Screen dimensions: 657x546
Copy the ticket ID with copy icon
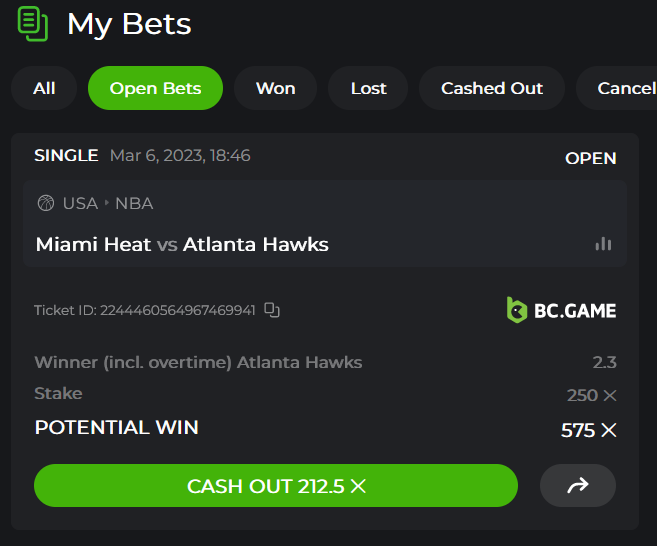point(272,310)
